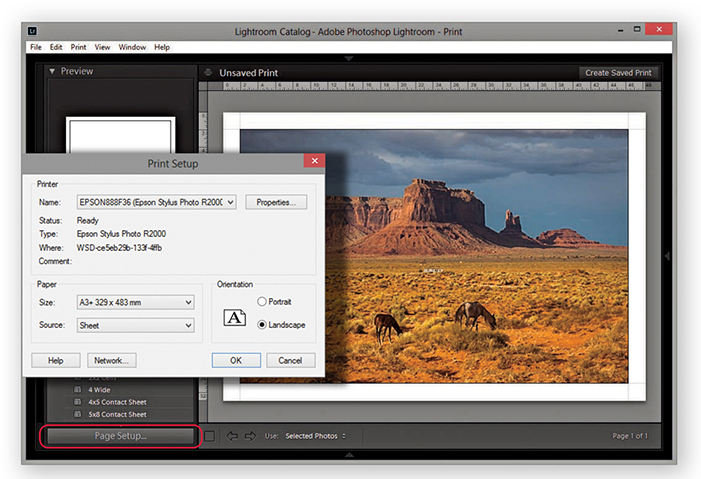Collapse right panel using edge arrow
Image resolution: width=701 pixels, height=479 pixels.
(x=668, y=256)
